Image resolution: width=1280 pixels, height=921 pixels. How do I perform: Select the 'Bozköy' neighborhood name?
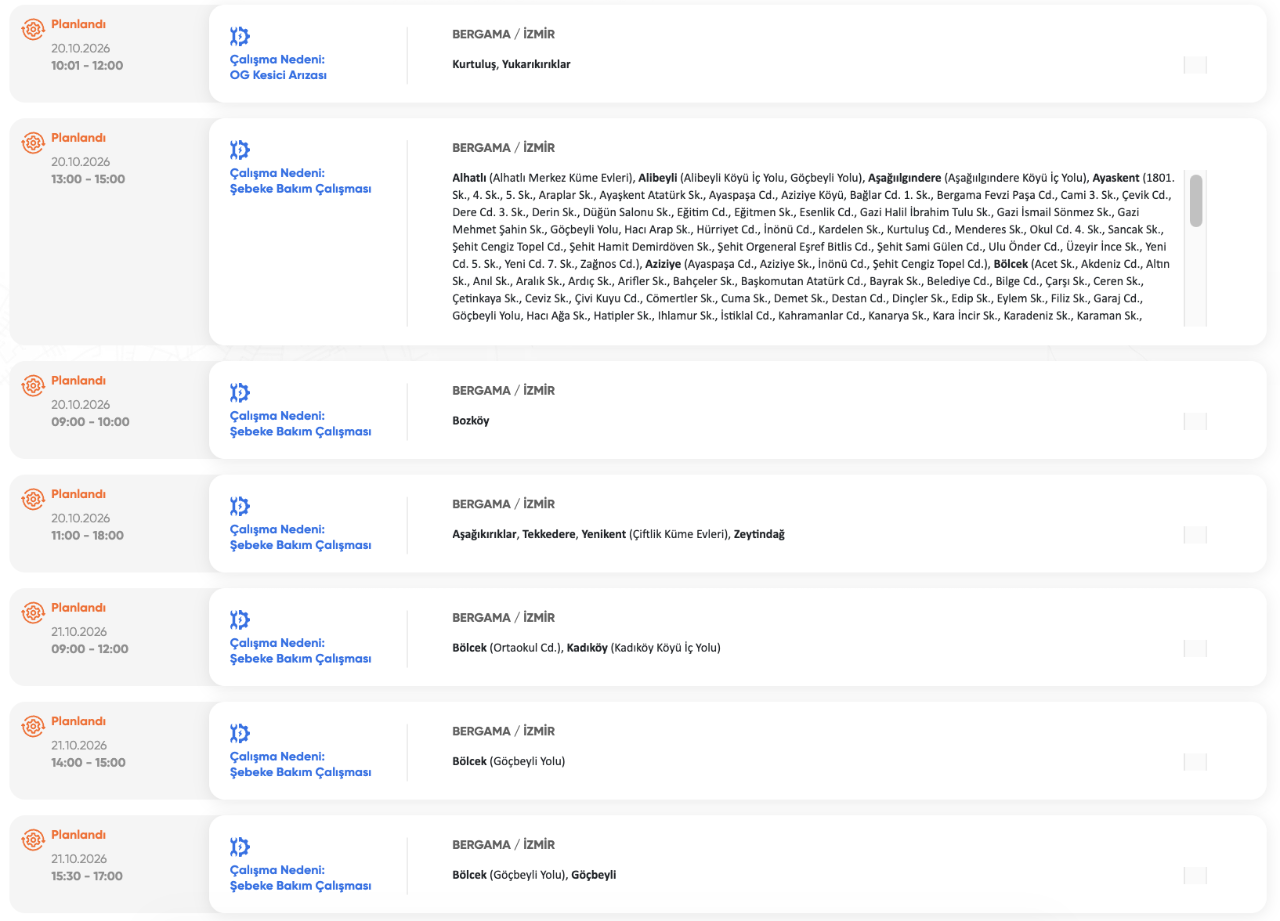point(471,421)
